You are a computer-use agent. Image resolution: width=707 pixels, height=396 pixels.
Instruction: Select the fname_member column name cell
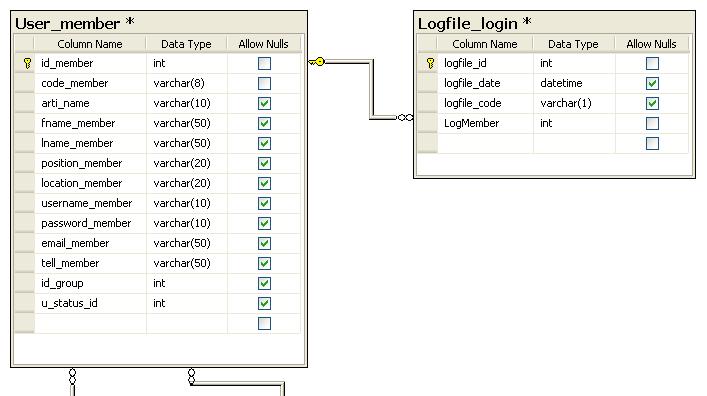(90, 124)
